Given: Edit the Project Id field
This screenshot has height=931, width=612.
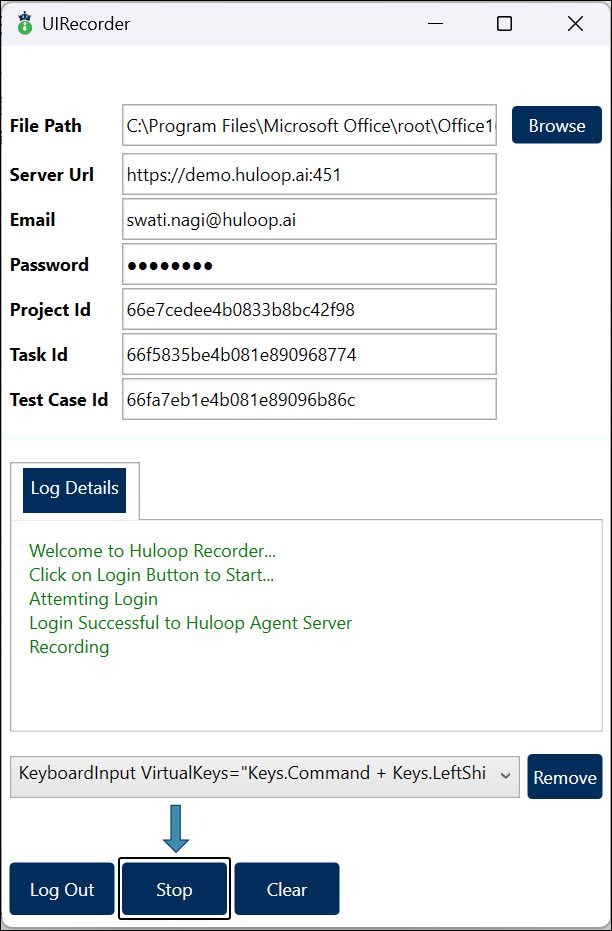Looking at the screenshot, I should (x=309, y=309).
